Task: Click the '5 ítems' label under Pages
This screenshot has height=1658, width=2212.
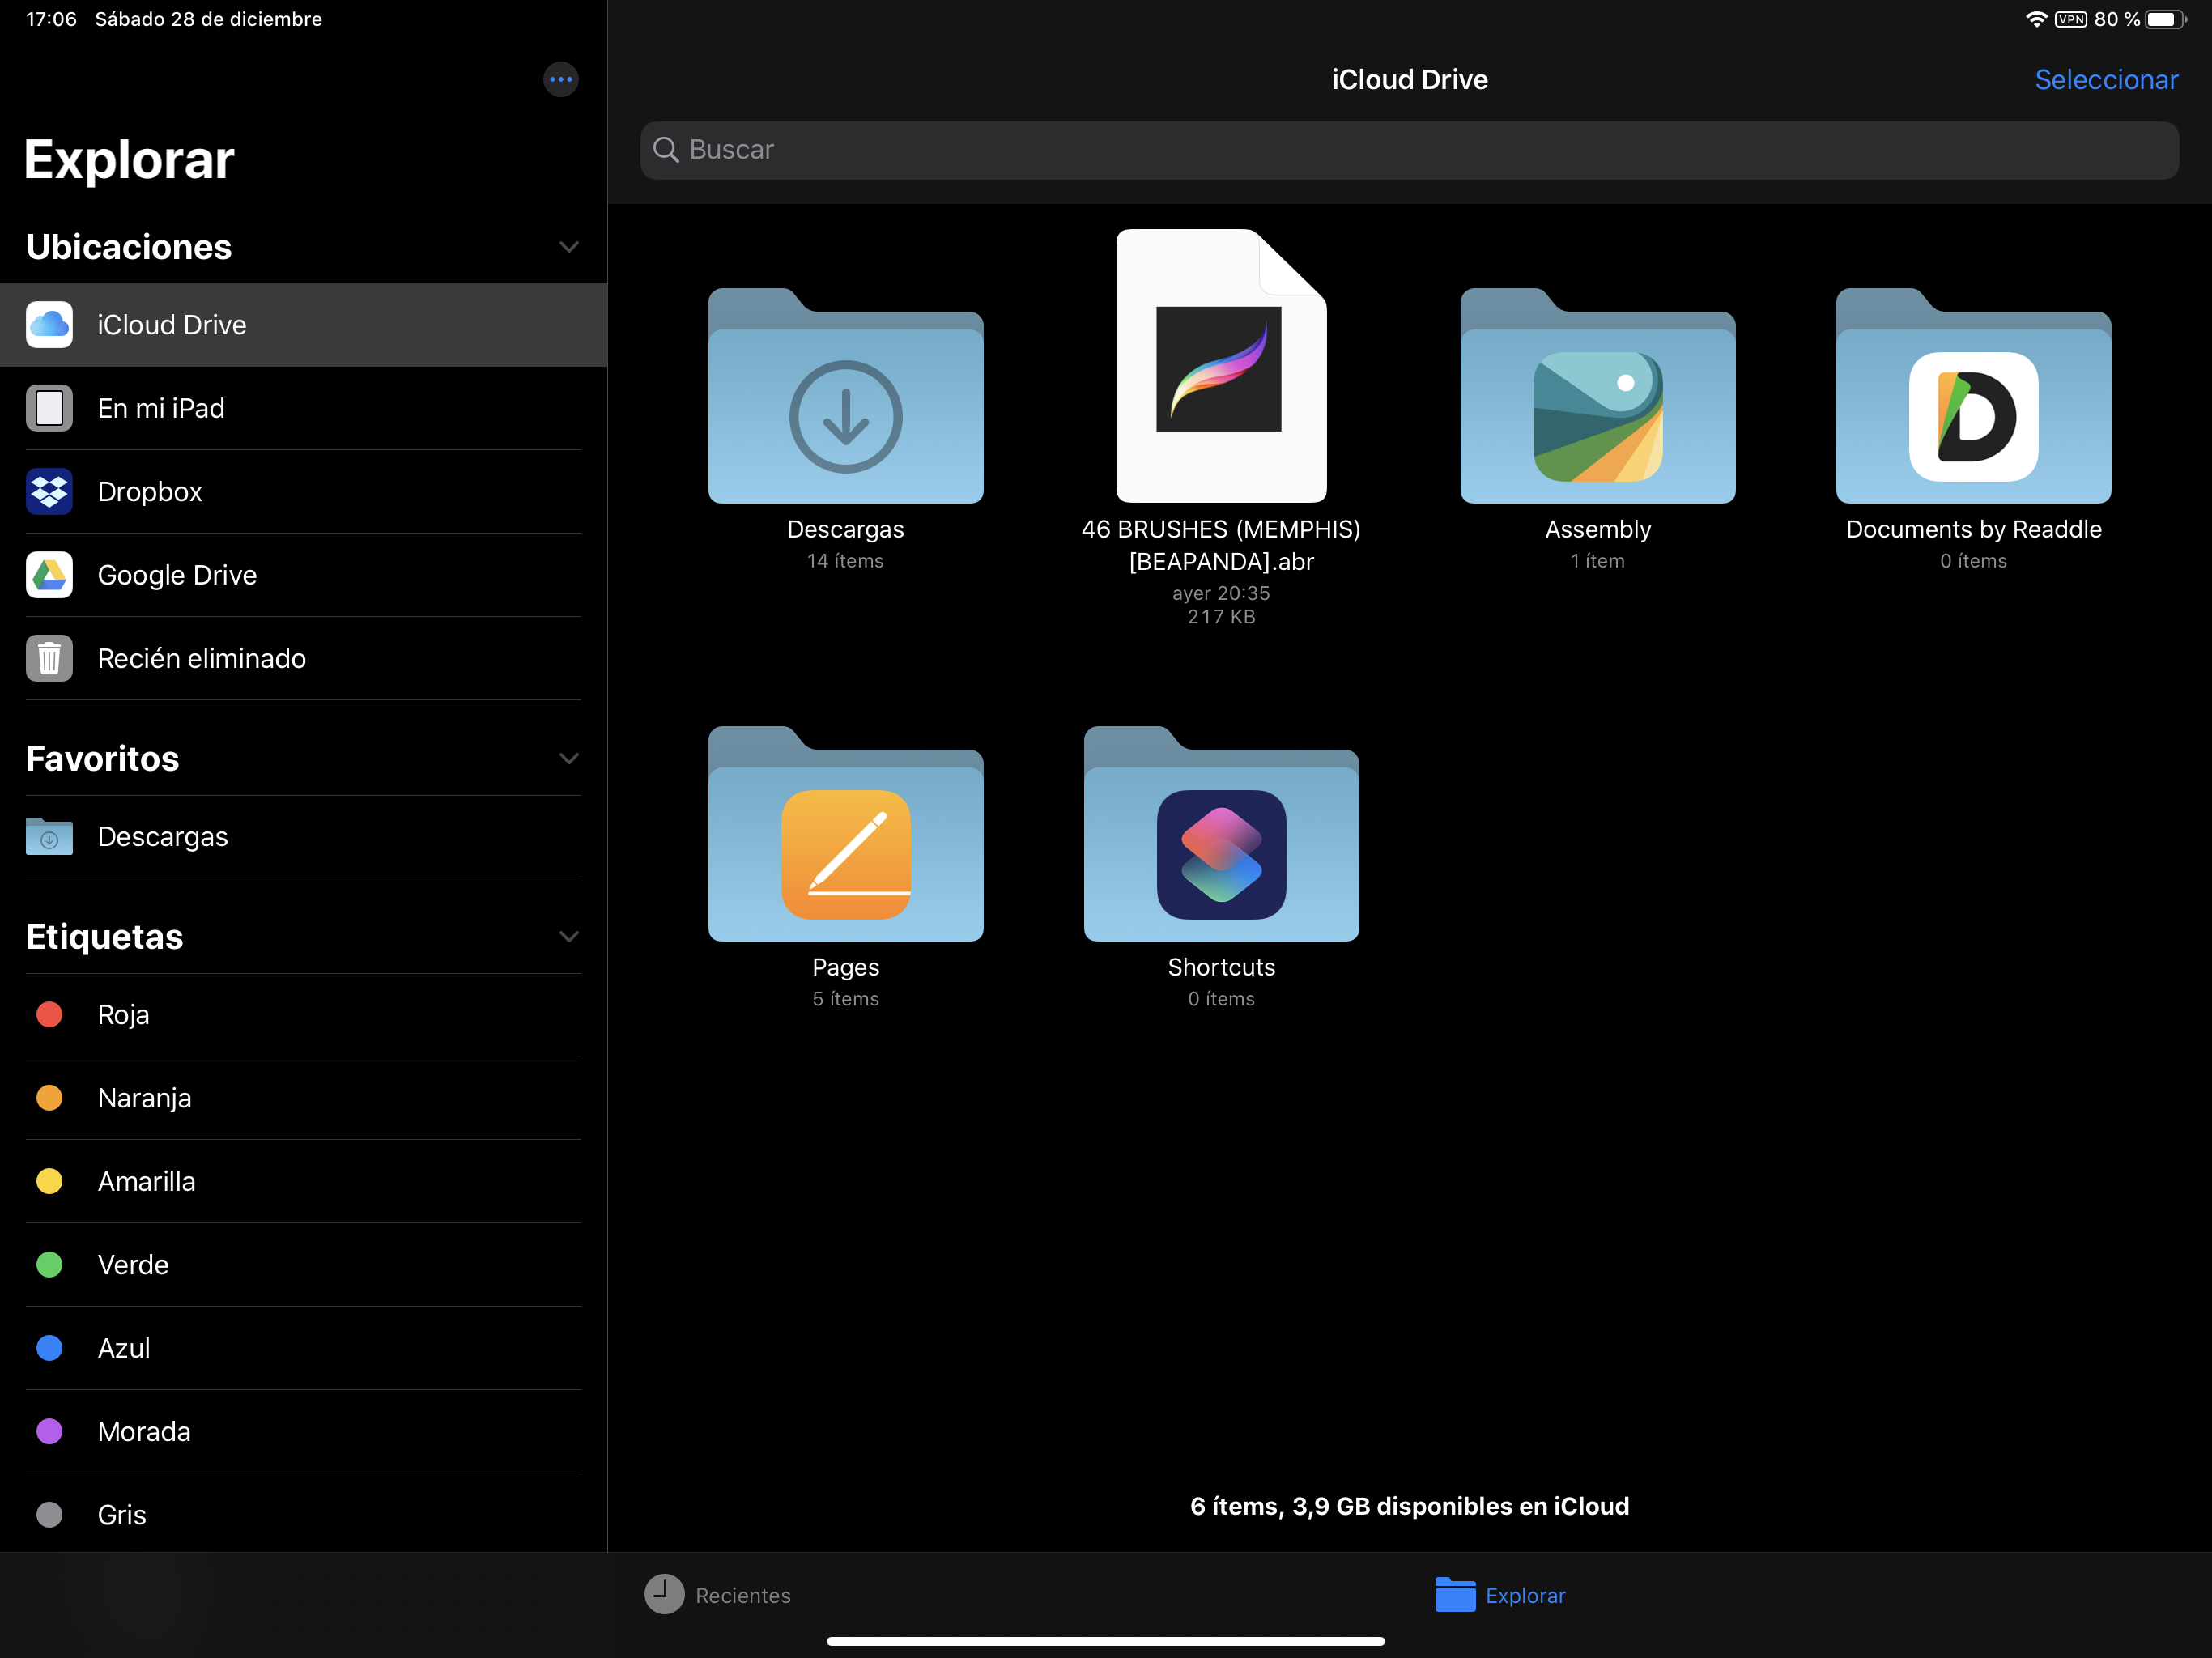Action: point(845,999)
